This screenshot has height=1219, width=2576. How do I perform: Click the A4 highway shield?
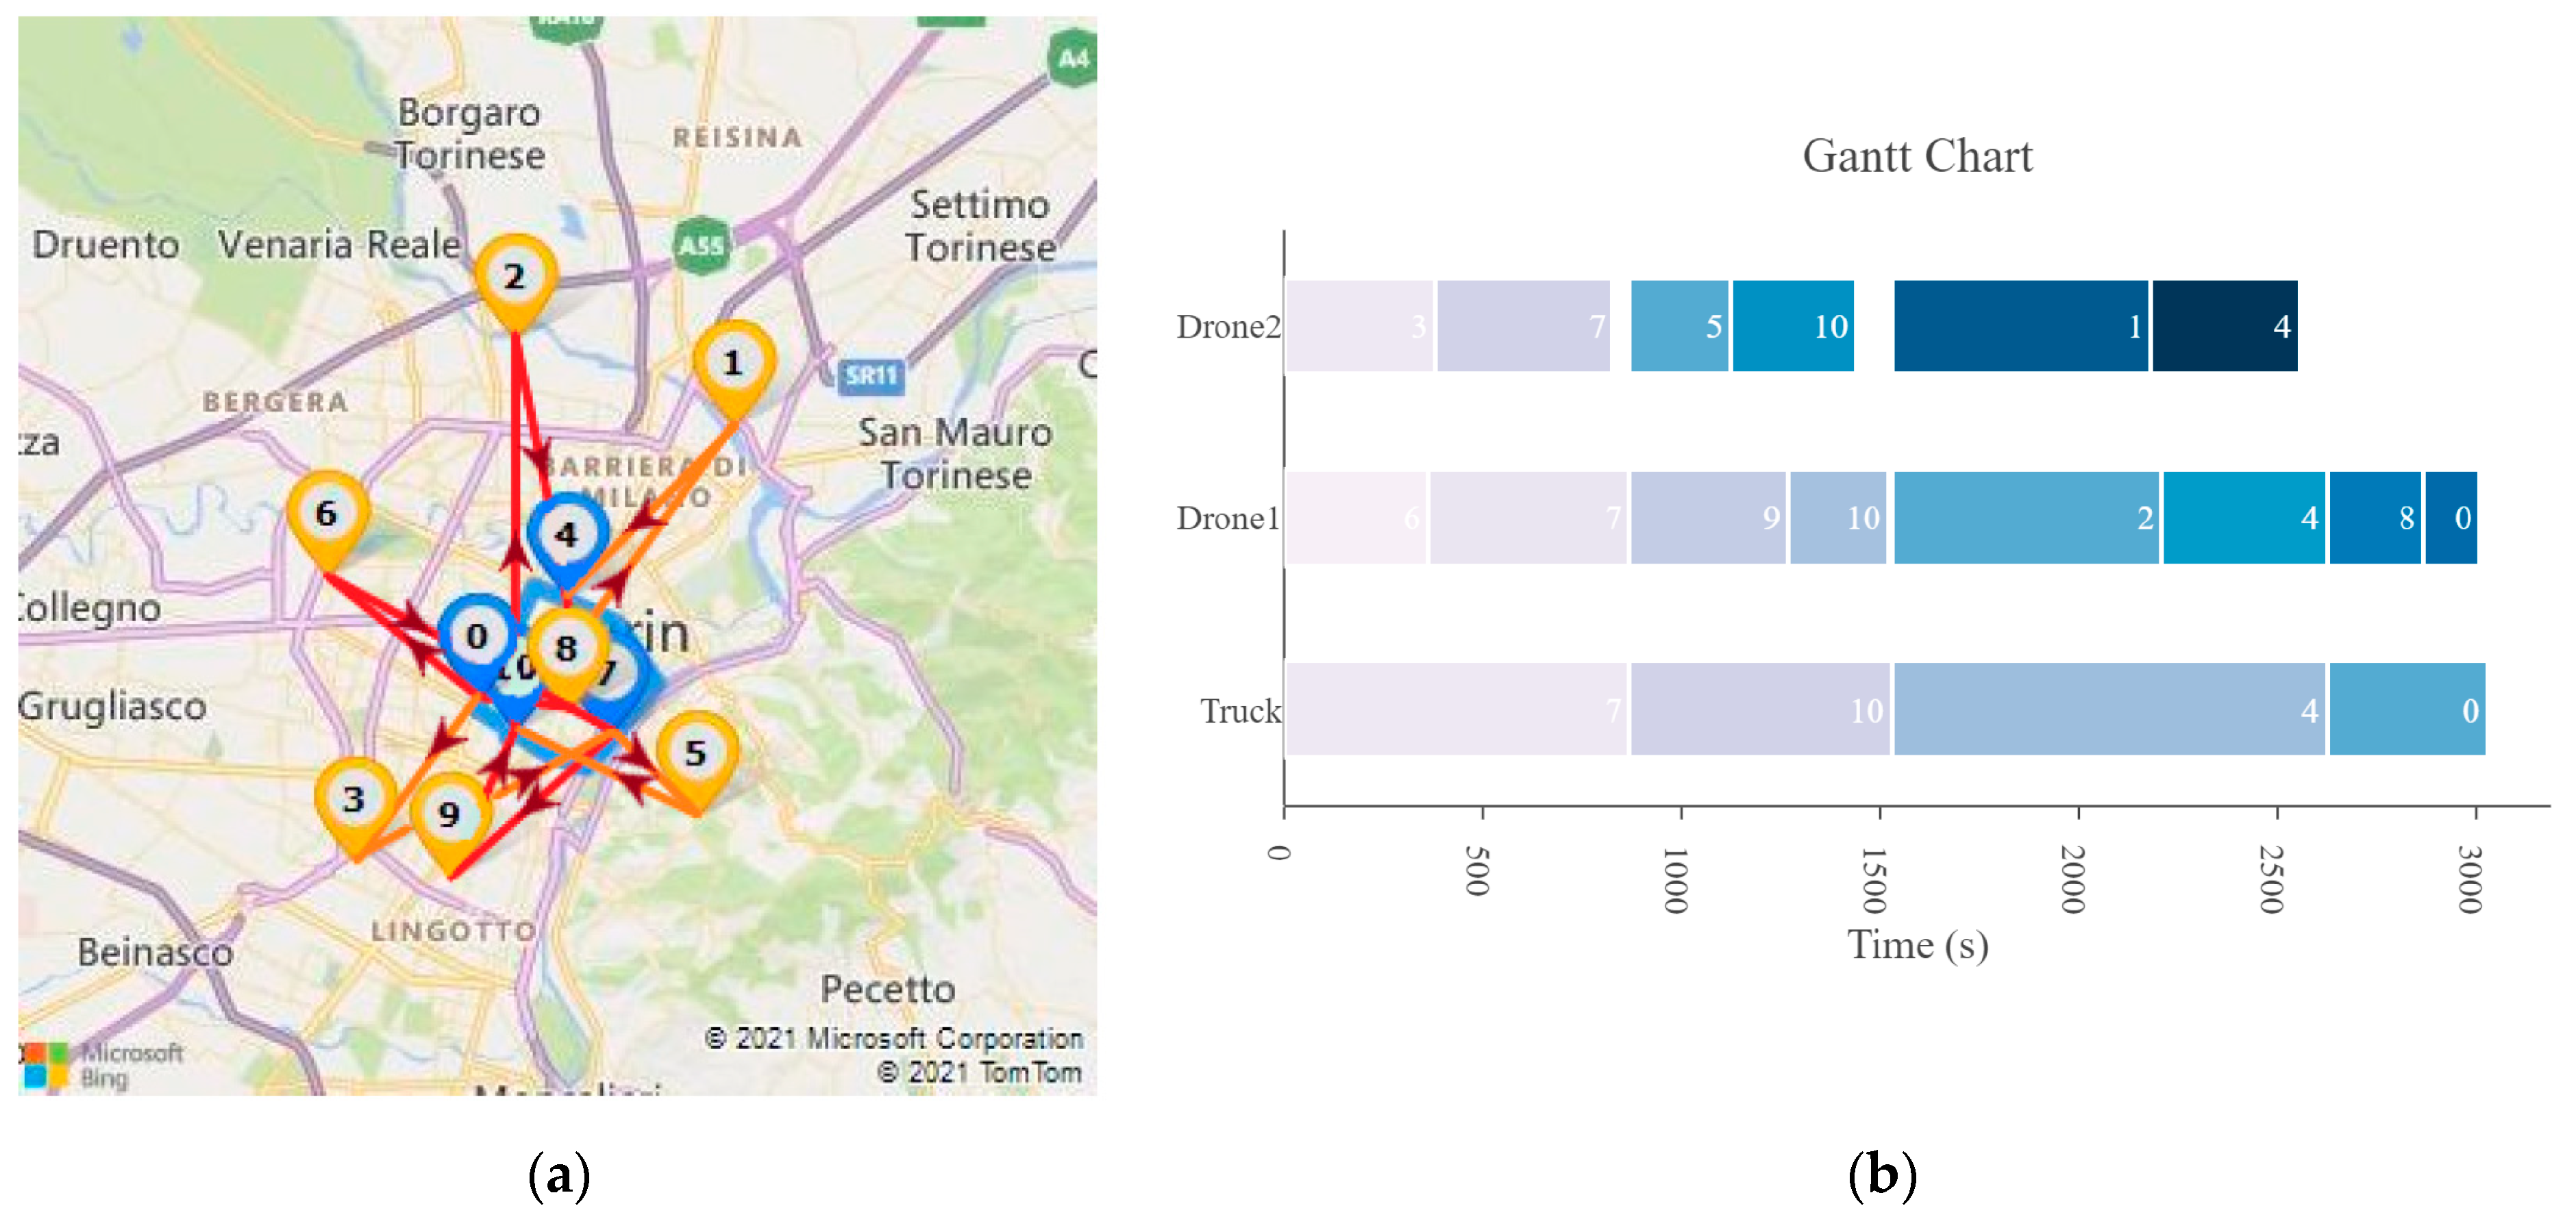click(x=1074, y=58)
